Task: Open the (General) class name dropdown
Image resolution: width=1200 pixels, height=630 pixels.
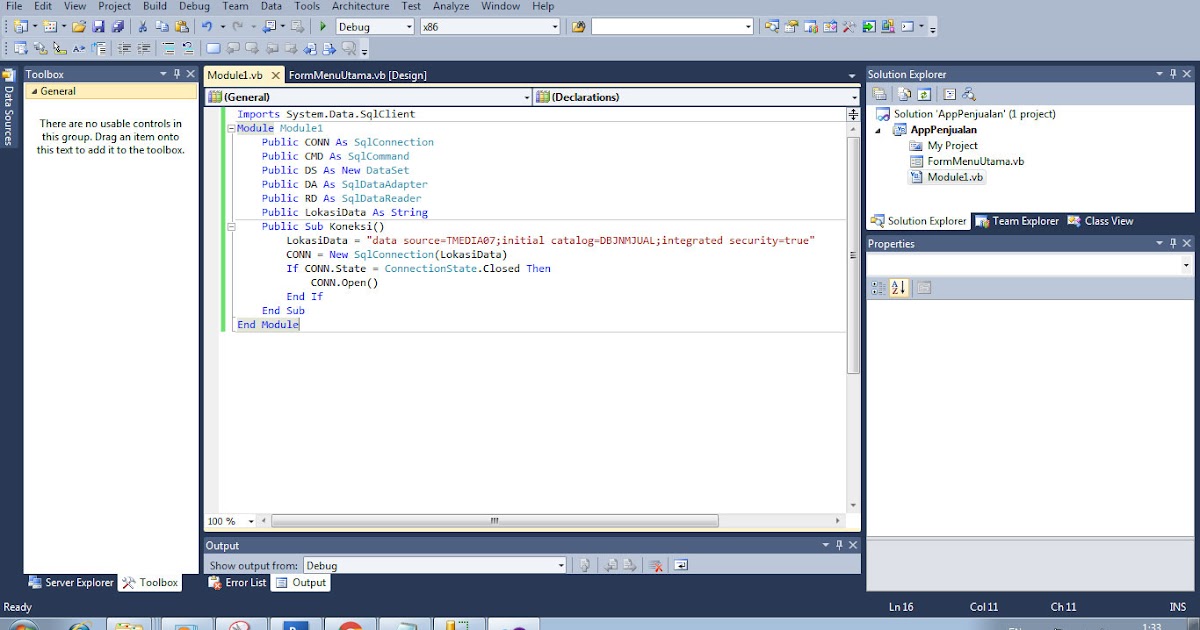Action: coord(527,97)
